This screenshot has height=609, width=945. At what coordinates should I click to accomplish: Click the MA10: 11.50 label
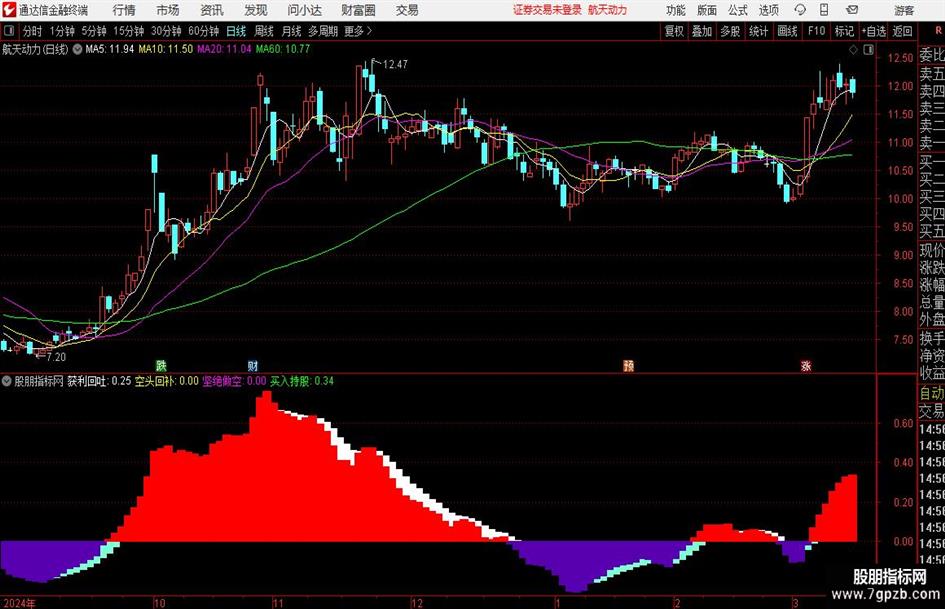[x=166, y=49]
